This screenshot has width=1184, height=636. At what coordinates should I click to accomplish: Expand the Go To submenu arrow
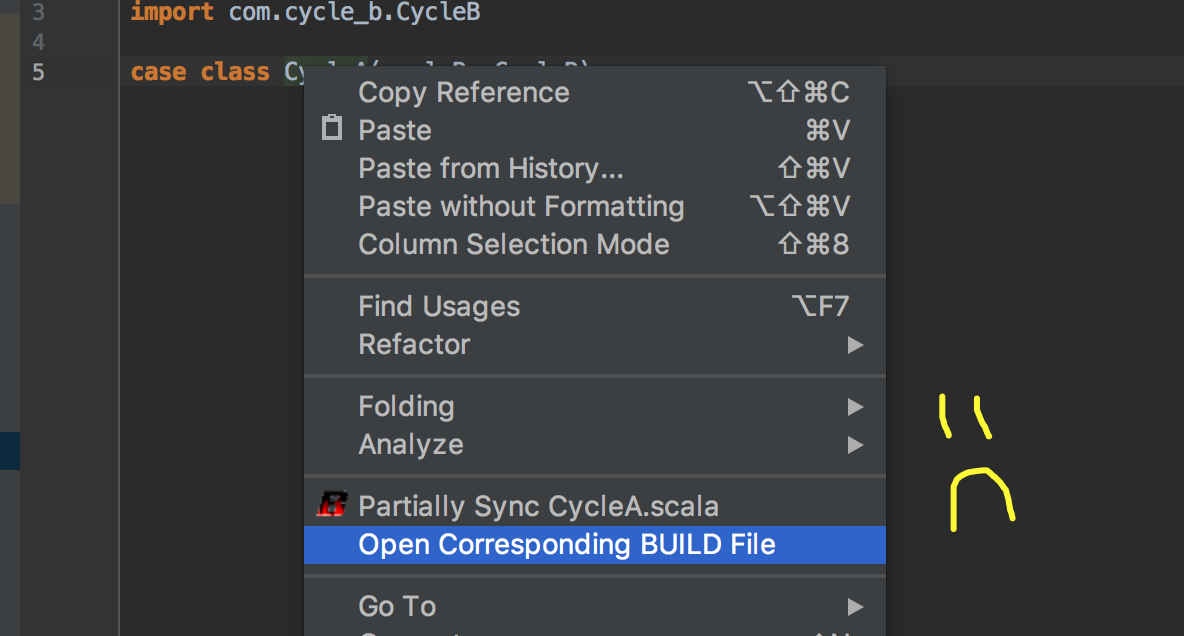pos(855,606)
